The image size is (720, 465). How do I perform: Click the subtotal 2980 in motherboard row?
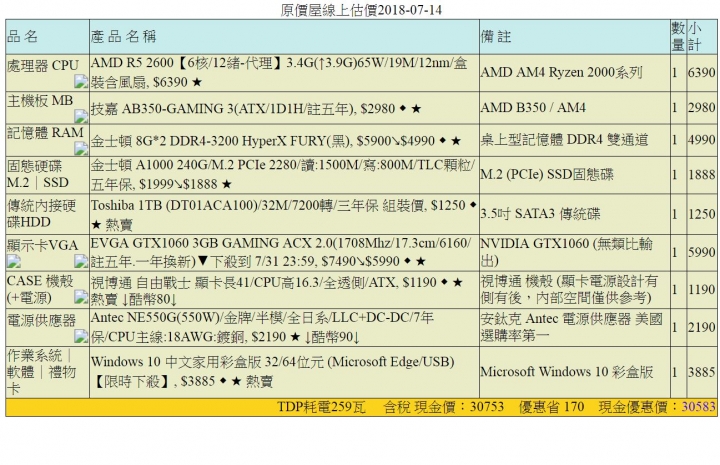coord(702,108)
